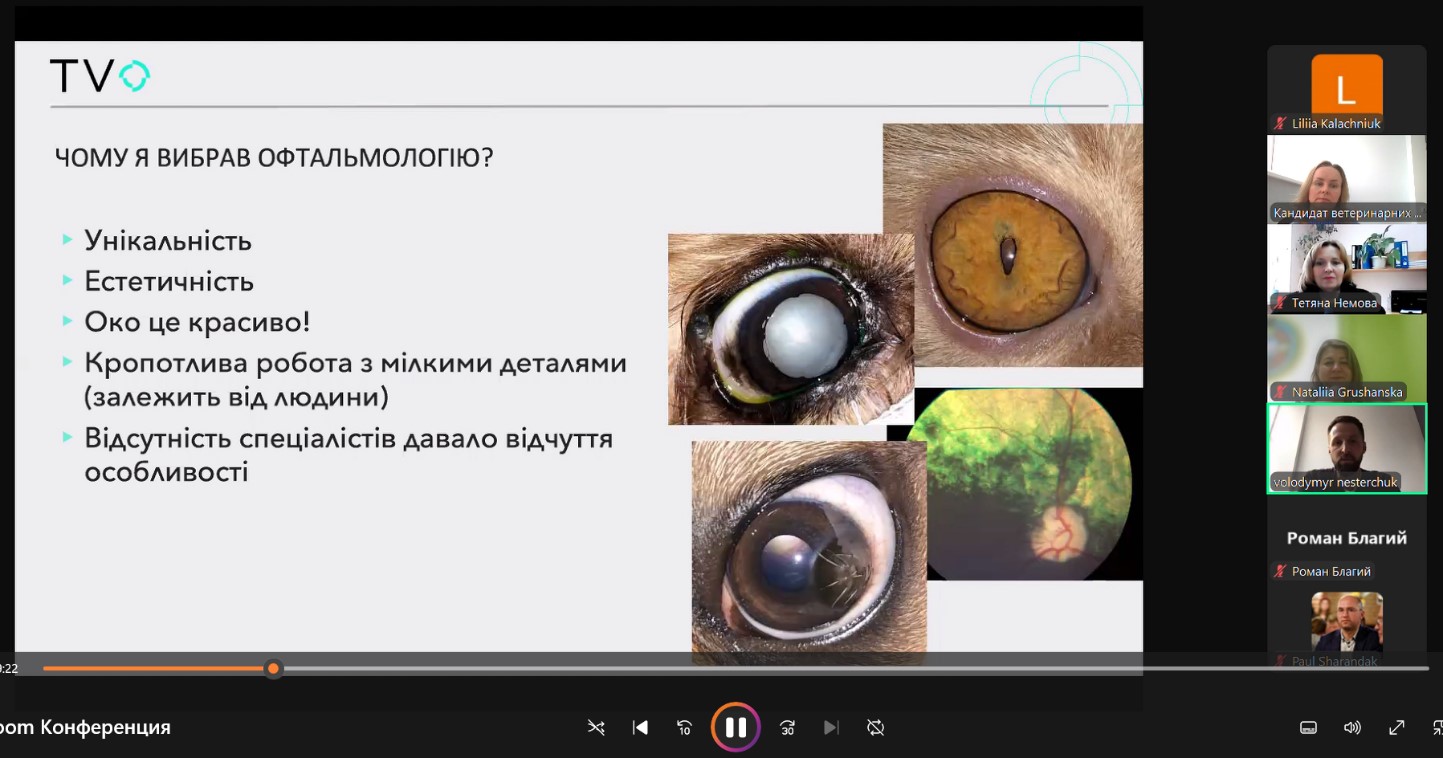Click muted mic icon beside Тетяна Немова
Screen dimensions: 1443x758
(x=1279, y=302)
